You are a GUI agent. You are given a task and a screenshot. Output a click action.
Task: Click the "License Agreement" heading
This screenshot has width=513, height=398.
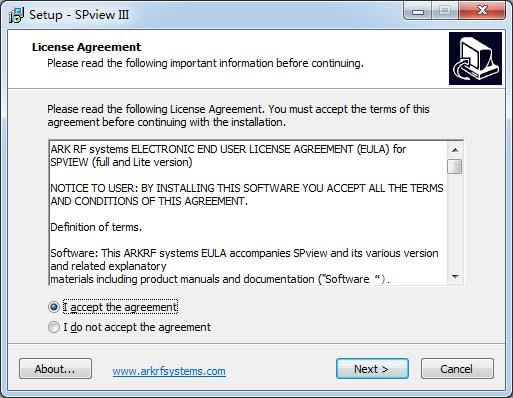(x=87, y=47)
